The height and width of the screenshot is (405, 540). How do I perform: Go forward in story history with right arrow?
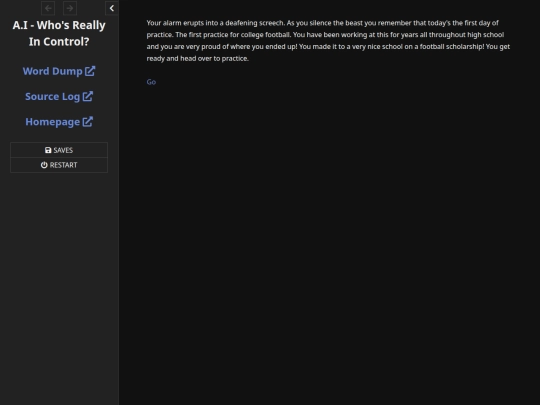(70, 8)
